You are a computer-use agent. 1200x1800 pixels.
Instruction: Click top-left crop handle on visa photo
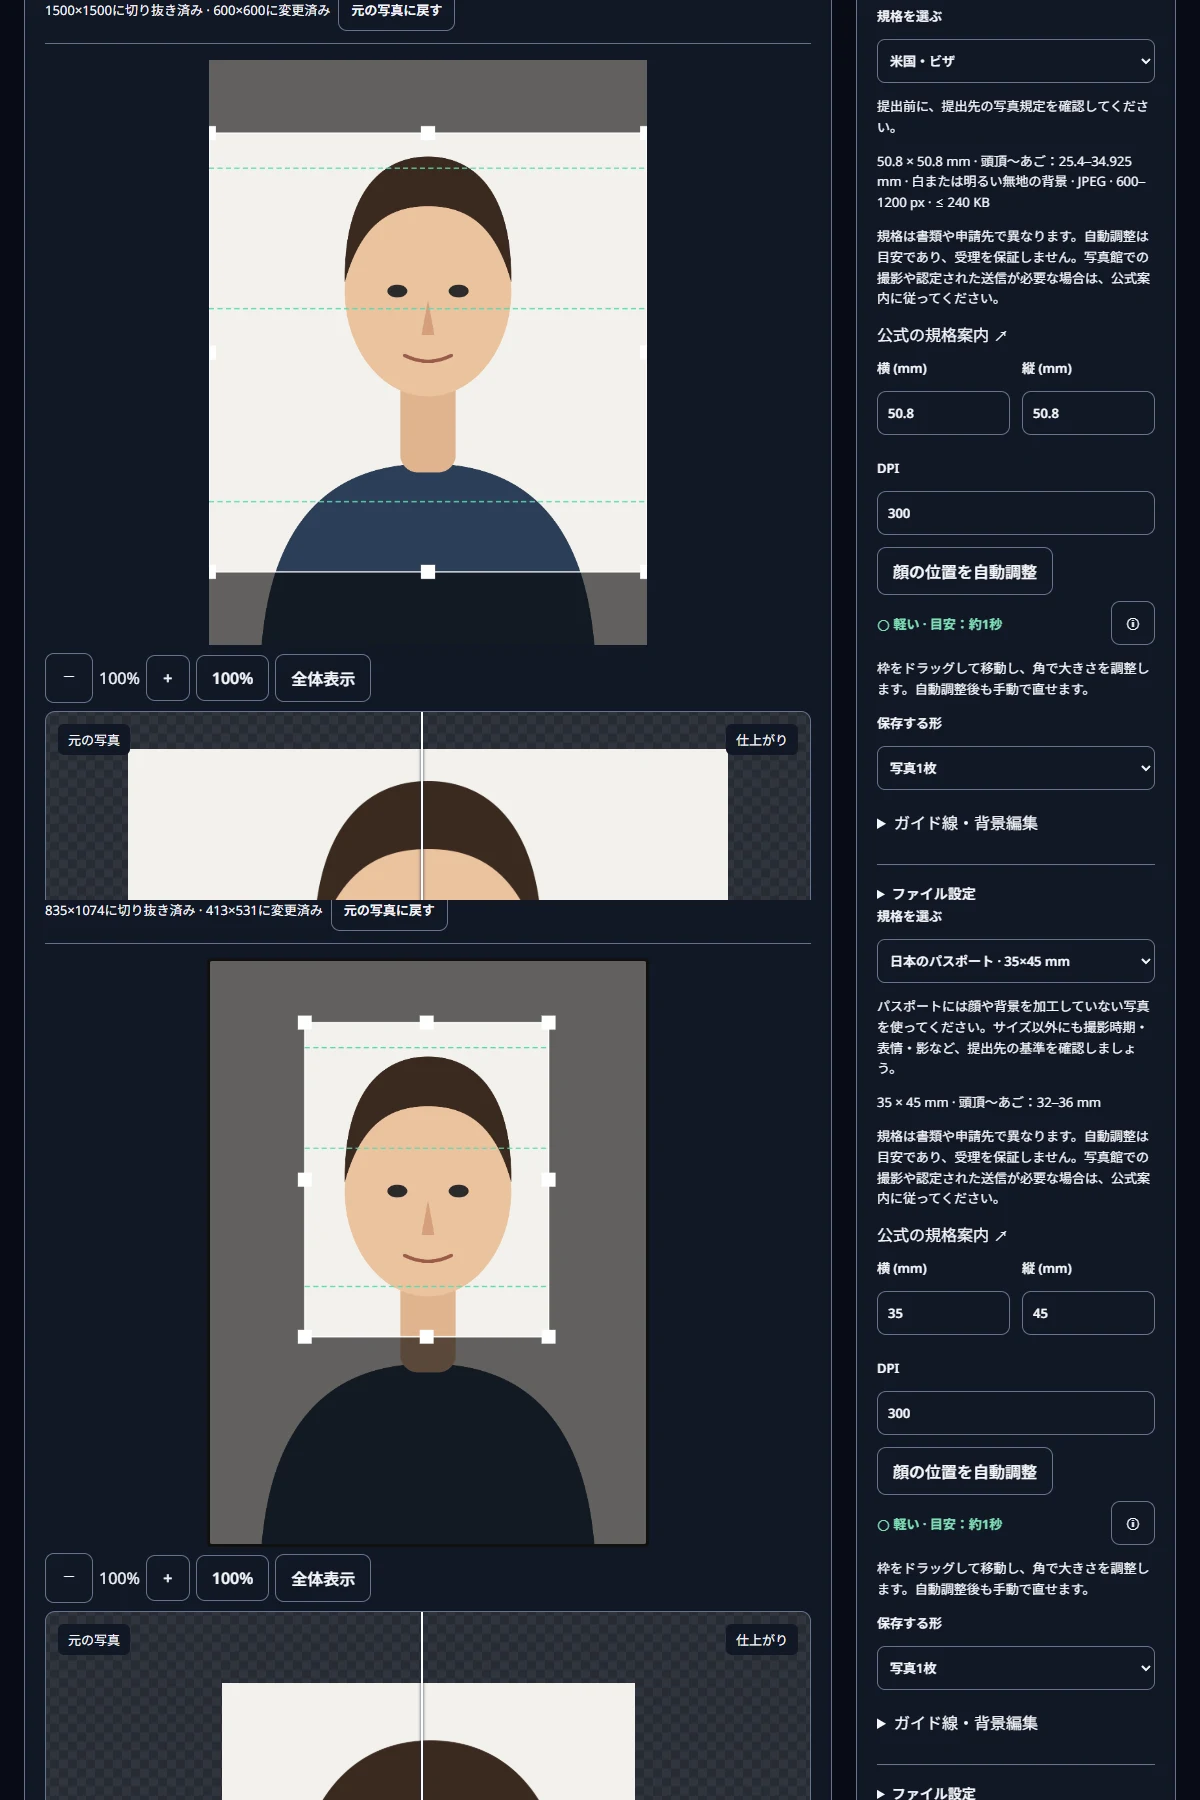(212, 132)
